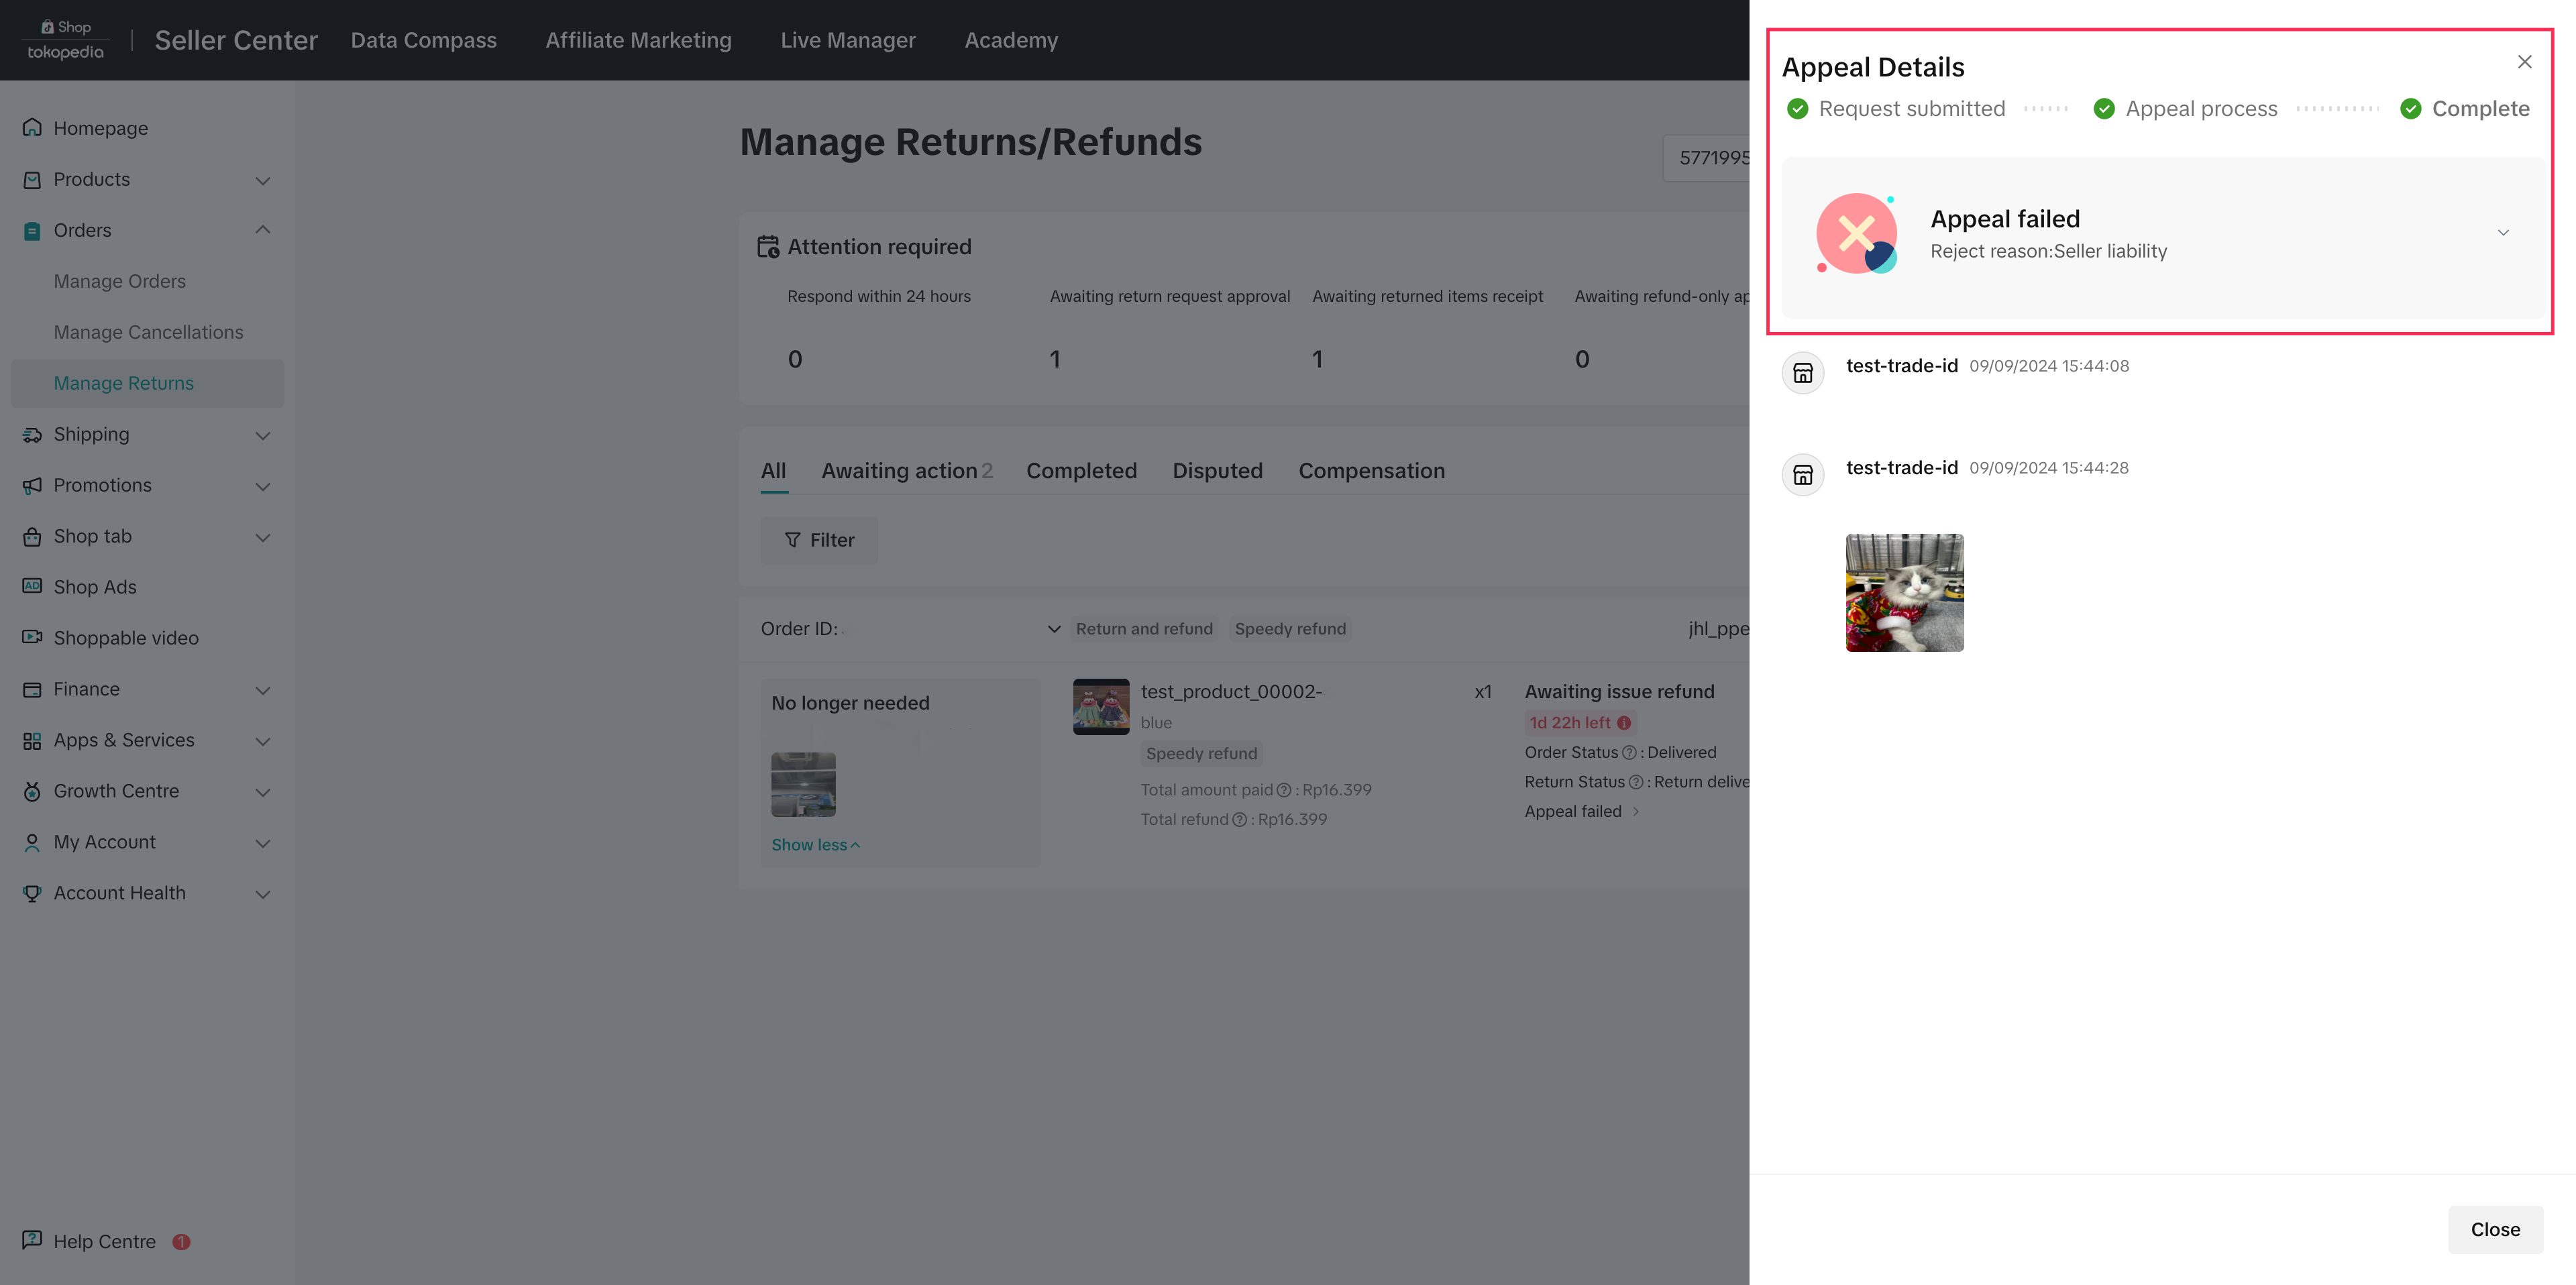Open the Order ID dropdown arrow
The image size is (2576, 1285).
tap(1053, 629)
